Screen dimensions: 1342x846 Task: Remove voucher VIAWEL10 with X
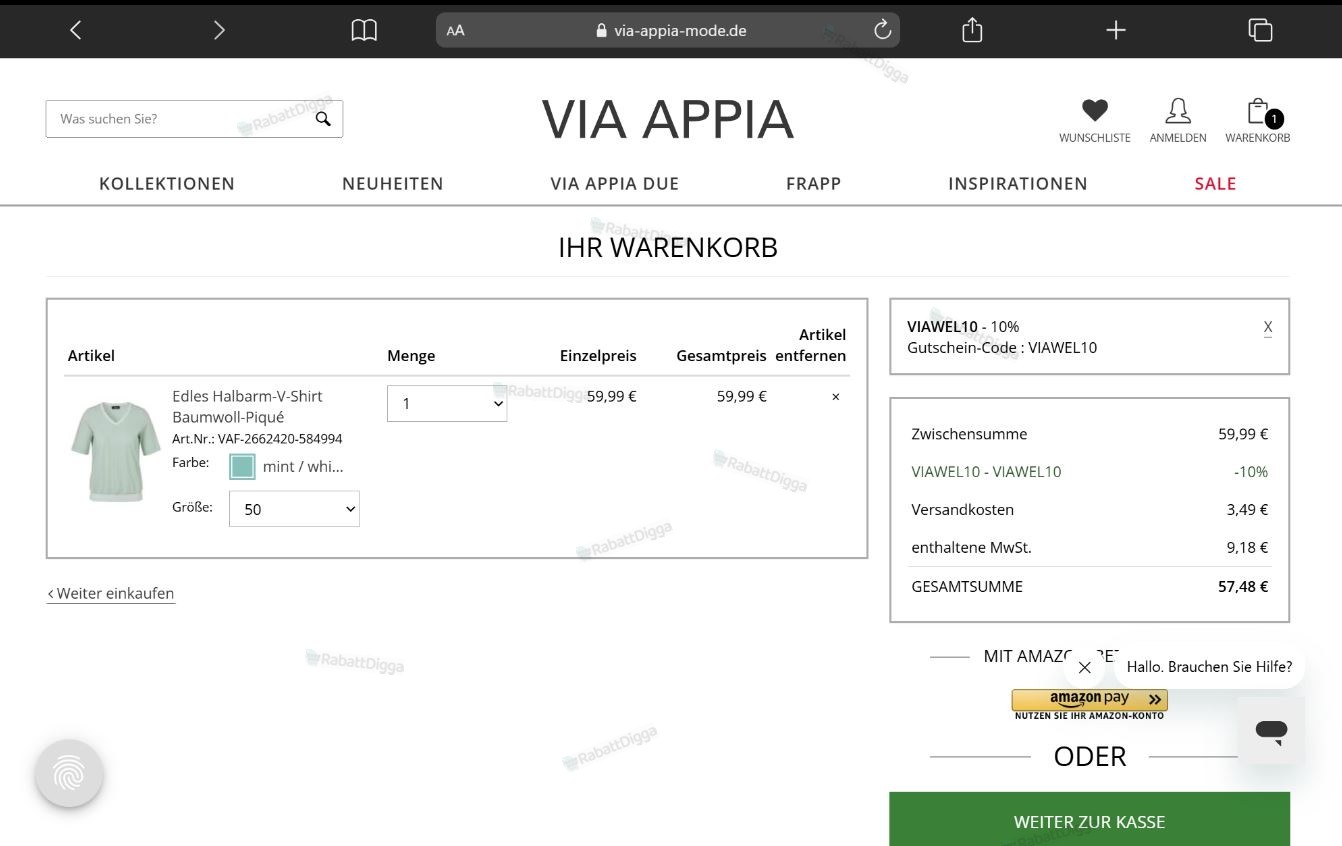coord(1268,327)
